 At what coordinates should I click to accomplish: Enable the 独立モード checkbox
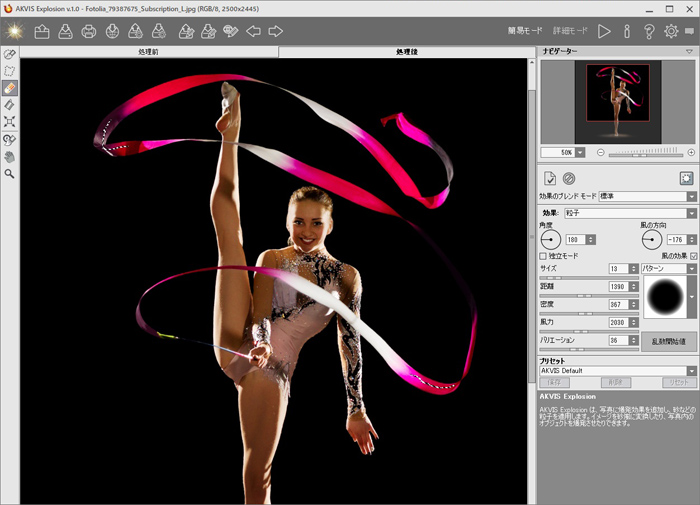(x=544, y=257)
